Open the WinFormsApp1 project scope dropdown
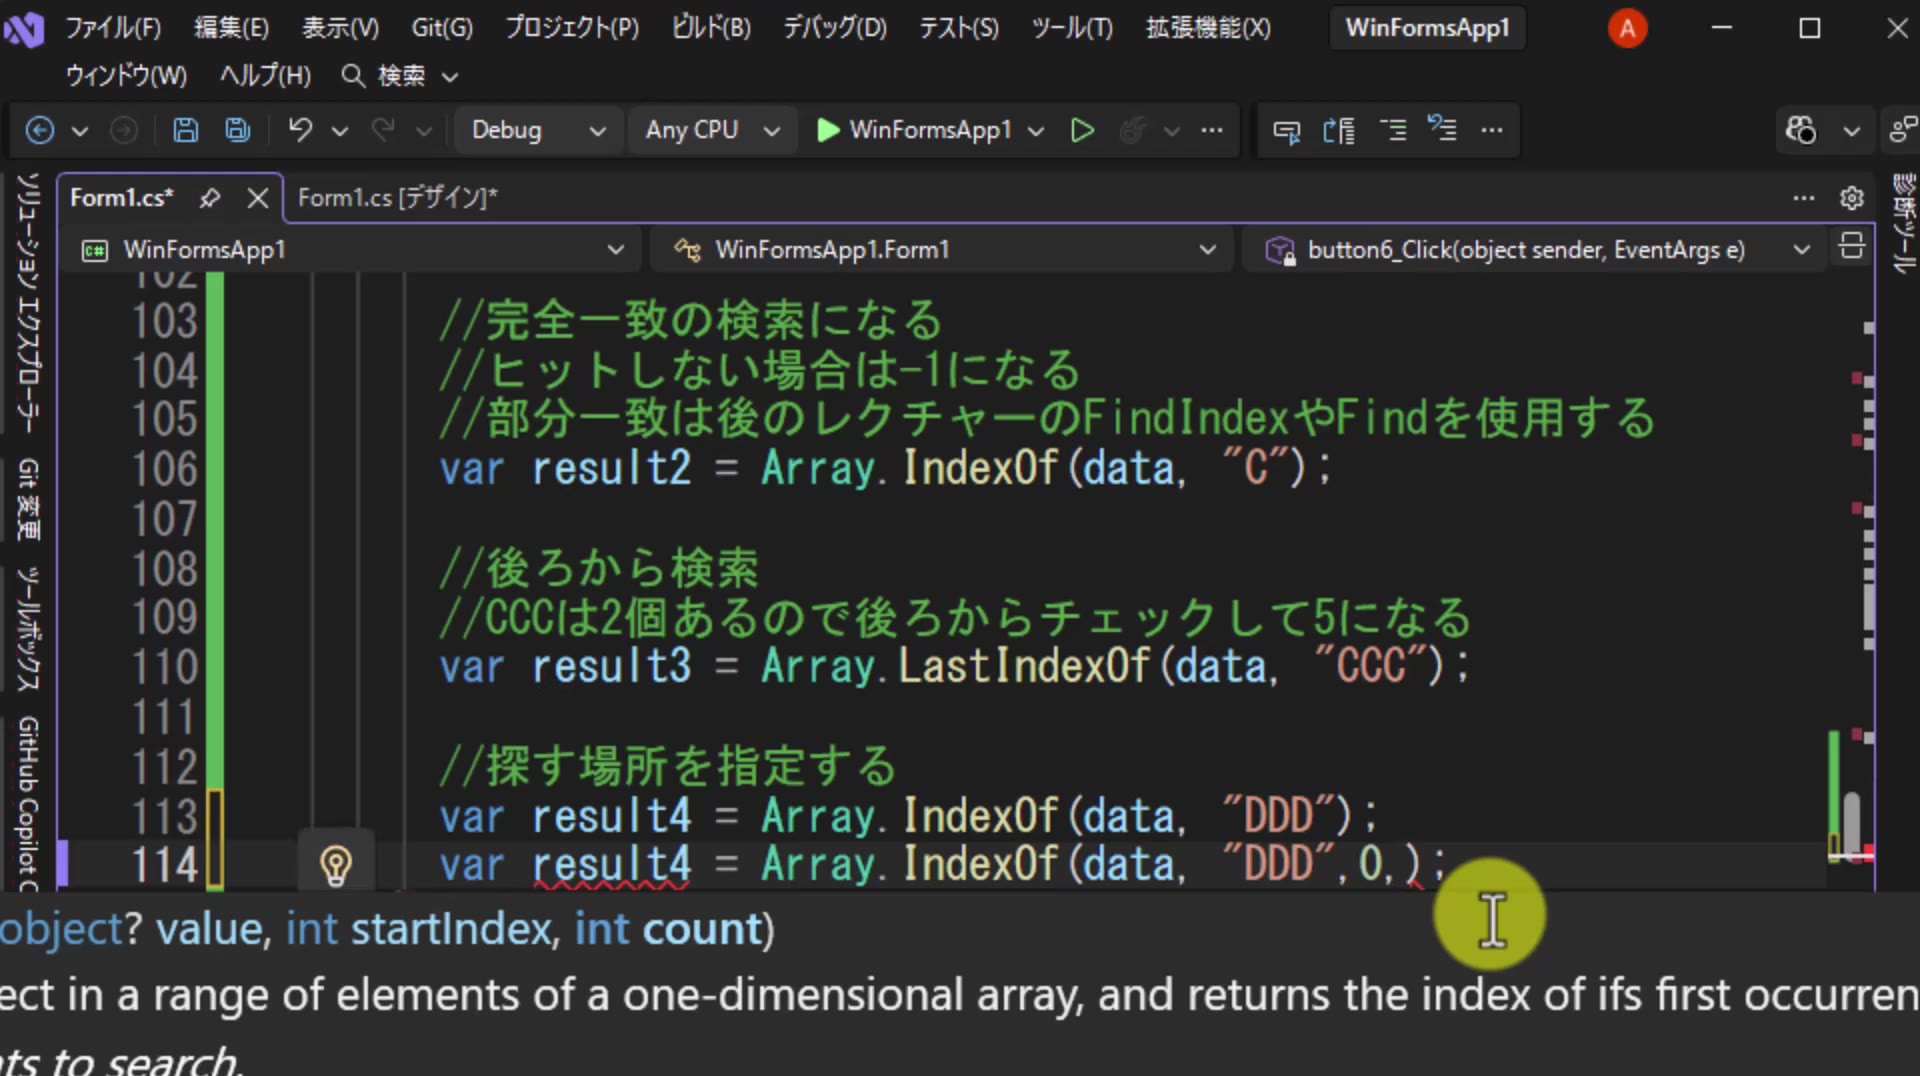 point(355,250)
